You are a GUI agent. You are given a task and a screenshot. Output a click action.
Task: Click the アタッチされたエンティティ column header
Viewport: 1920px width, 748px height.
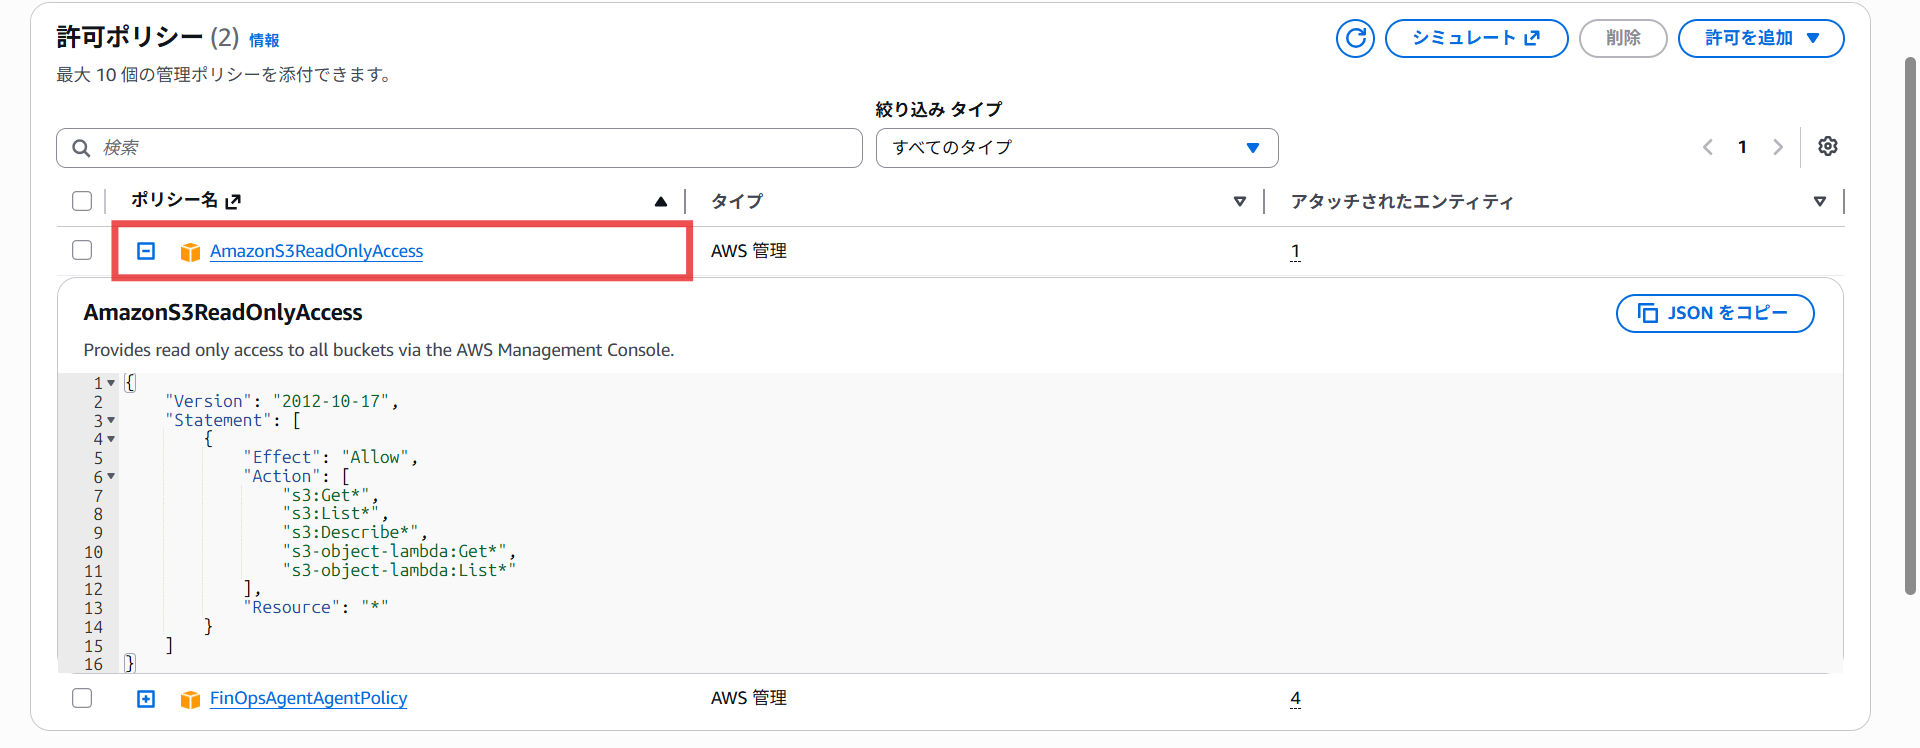coord(1402,201)
